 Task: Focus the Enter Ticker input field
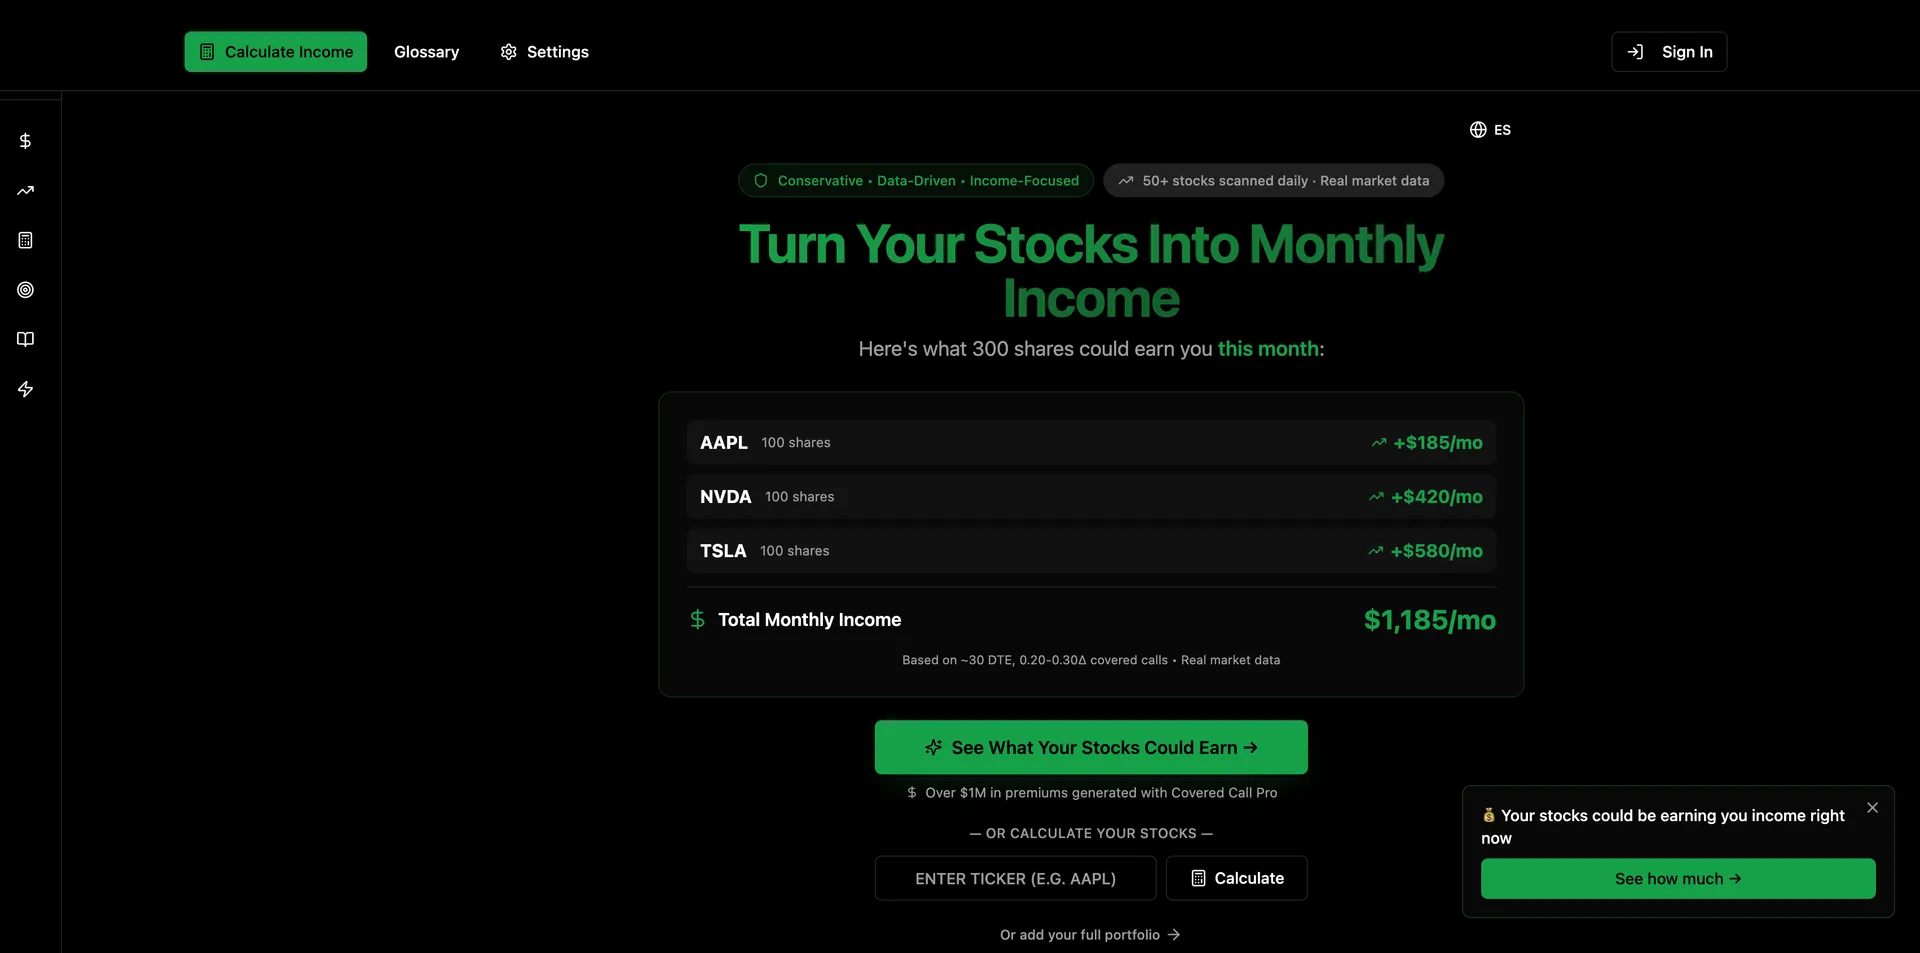click(x=1015, y=878)
